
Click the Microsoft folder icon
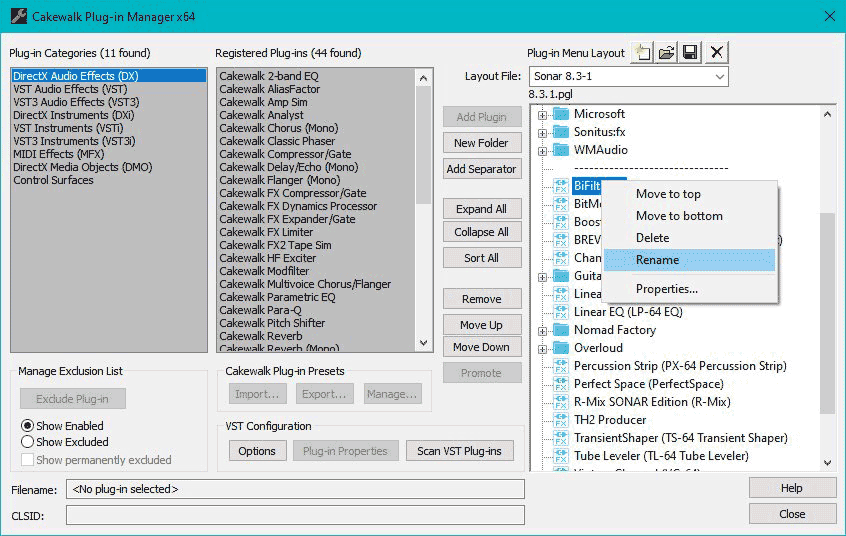[560, 114]
